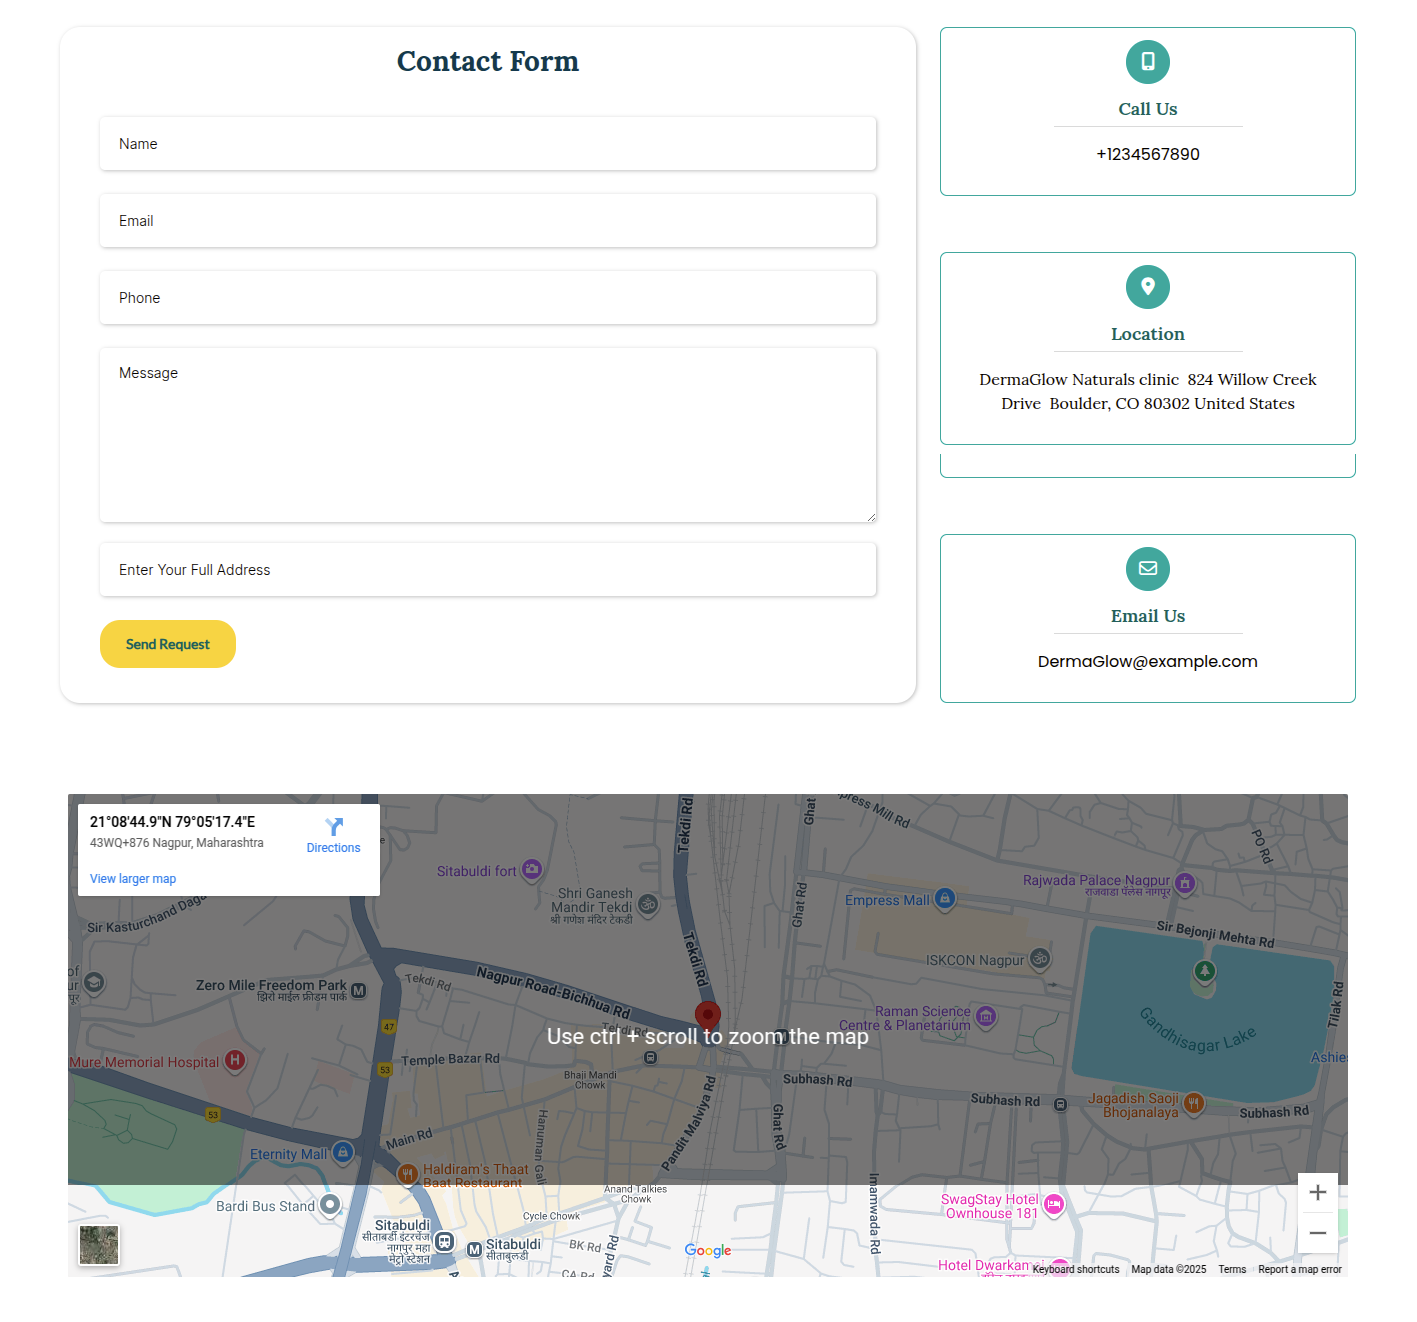Click the Map data ©2025 text

(x=1169, y=1269)
